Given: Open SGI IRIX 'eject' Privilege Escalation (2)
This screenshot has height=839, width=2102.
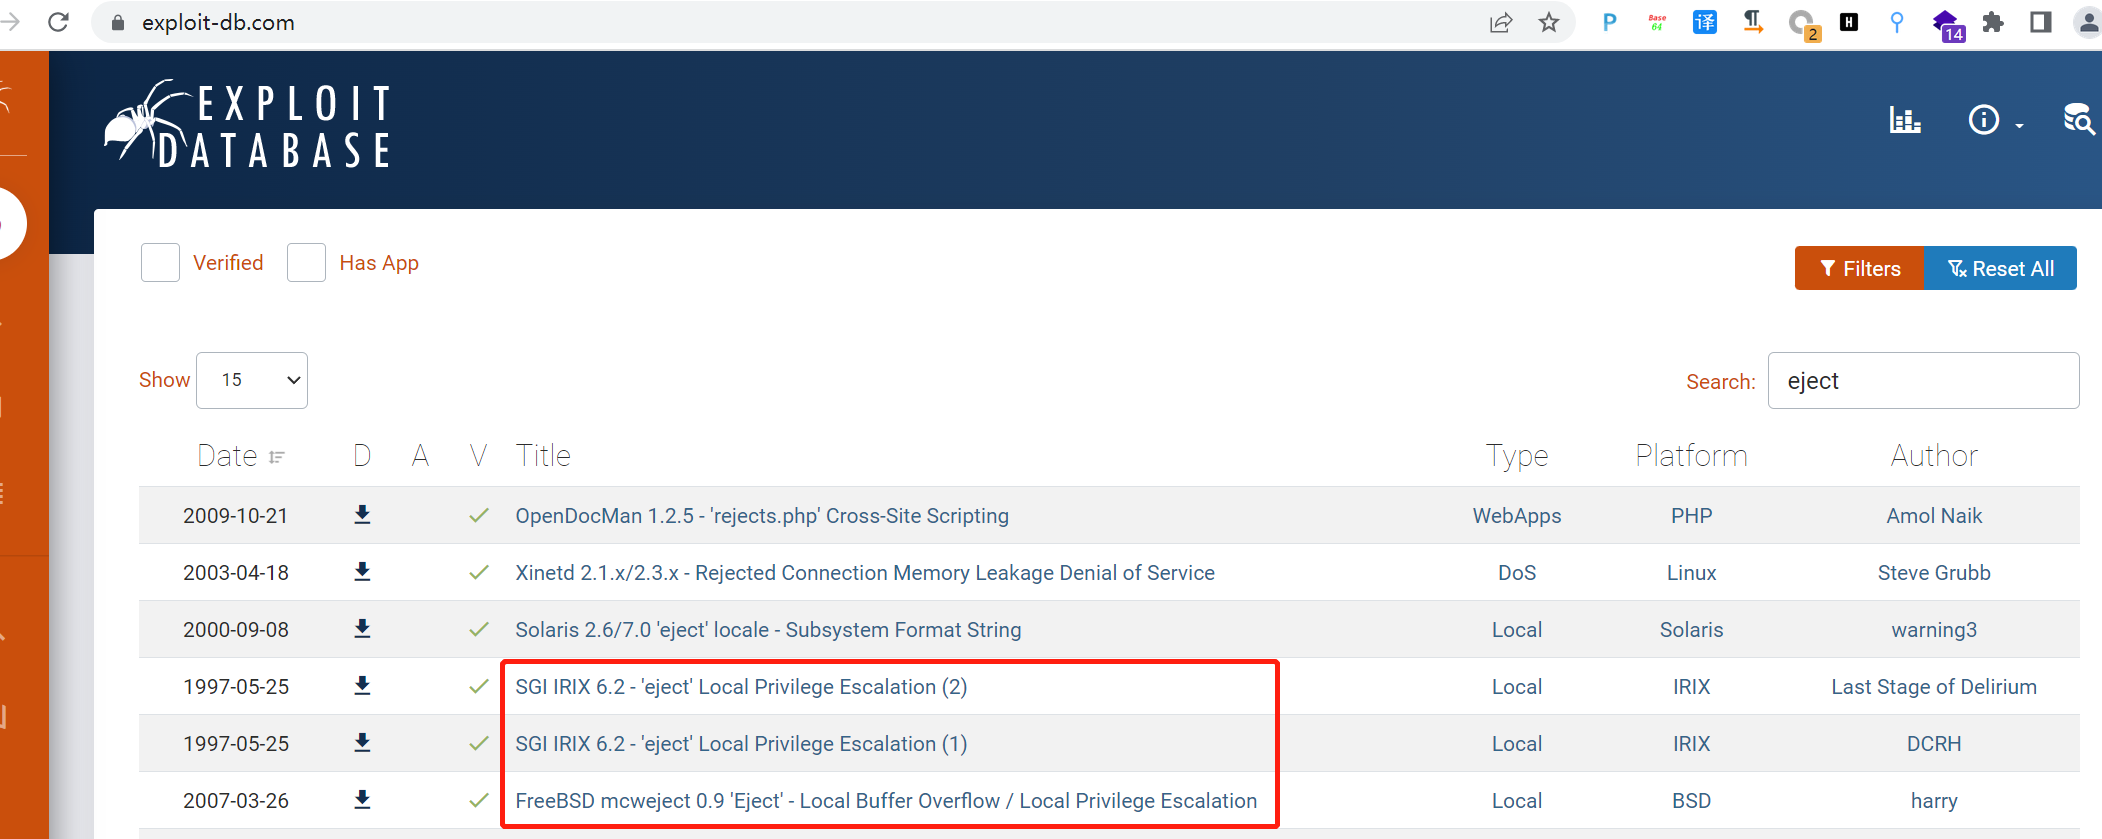Looking at the screenshot, I should pyautogui.click(x=741, y=687).
